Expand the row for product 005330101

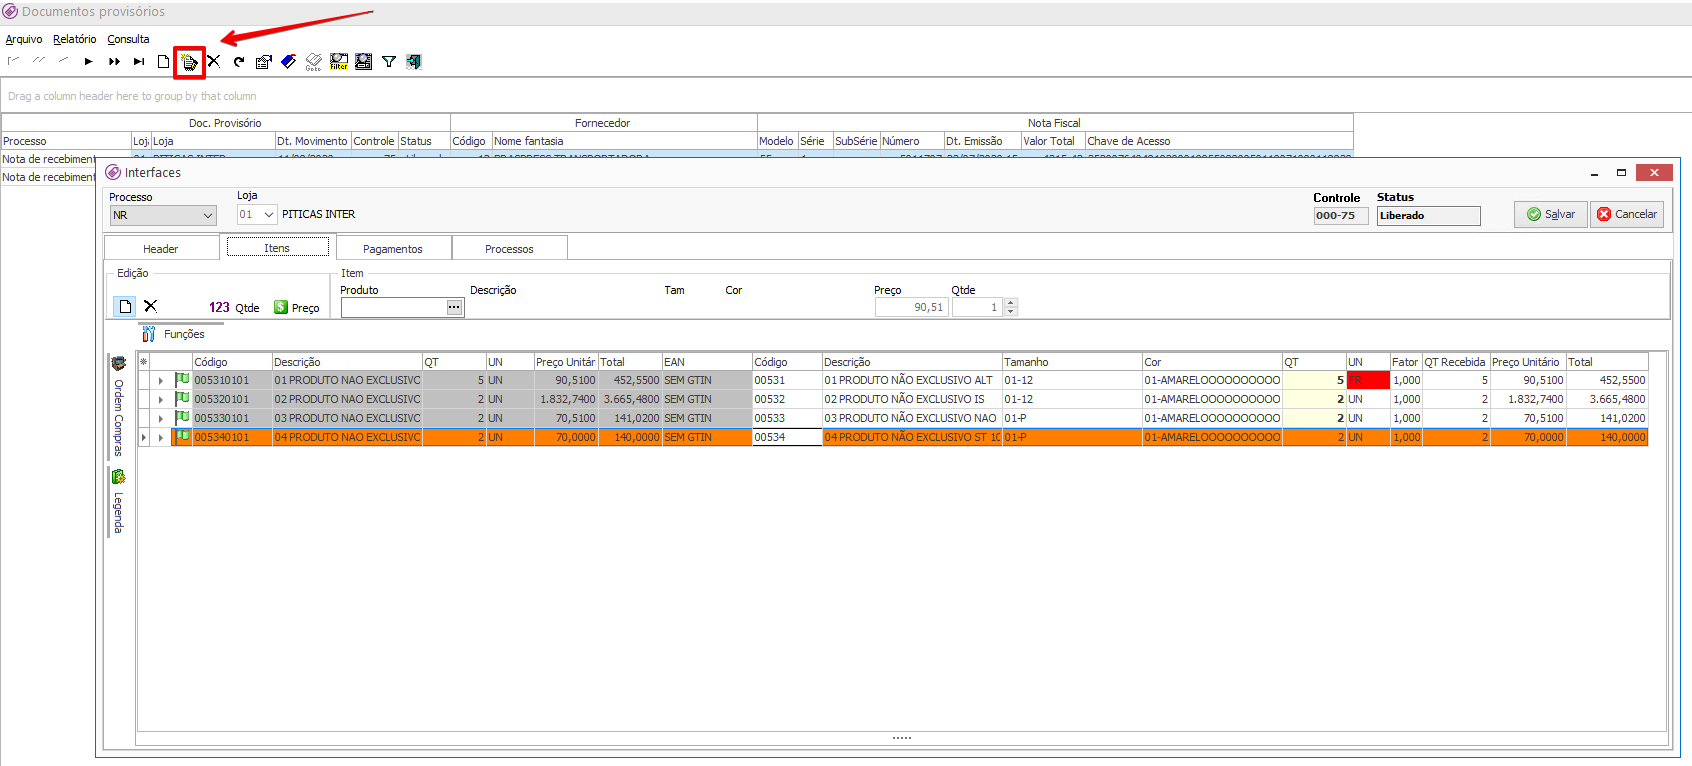(160, 419)
